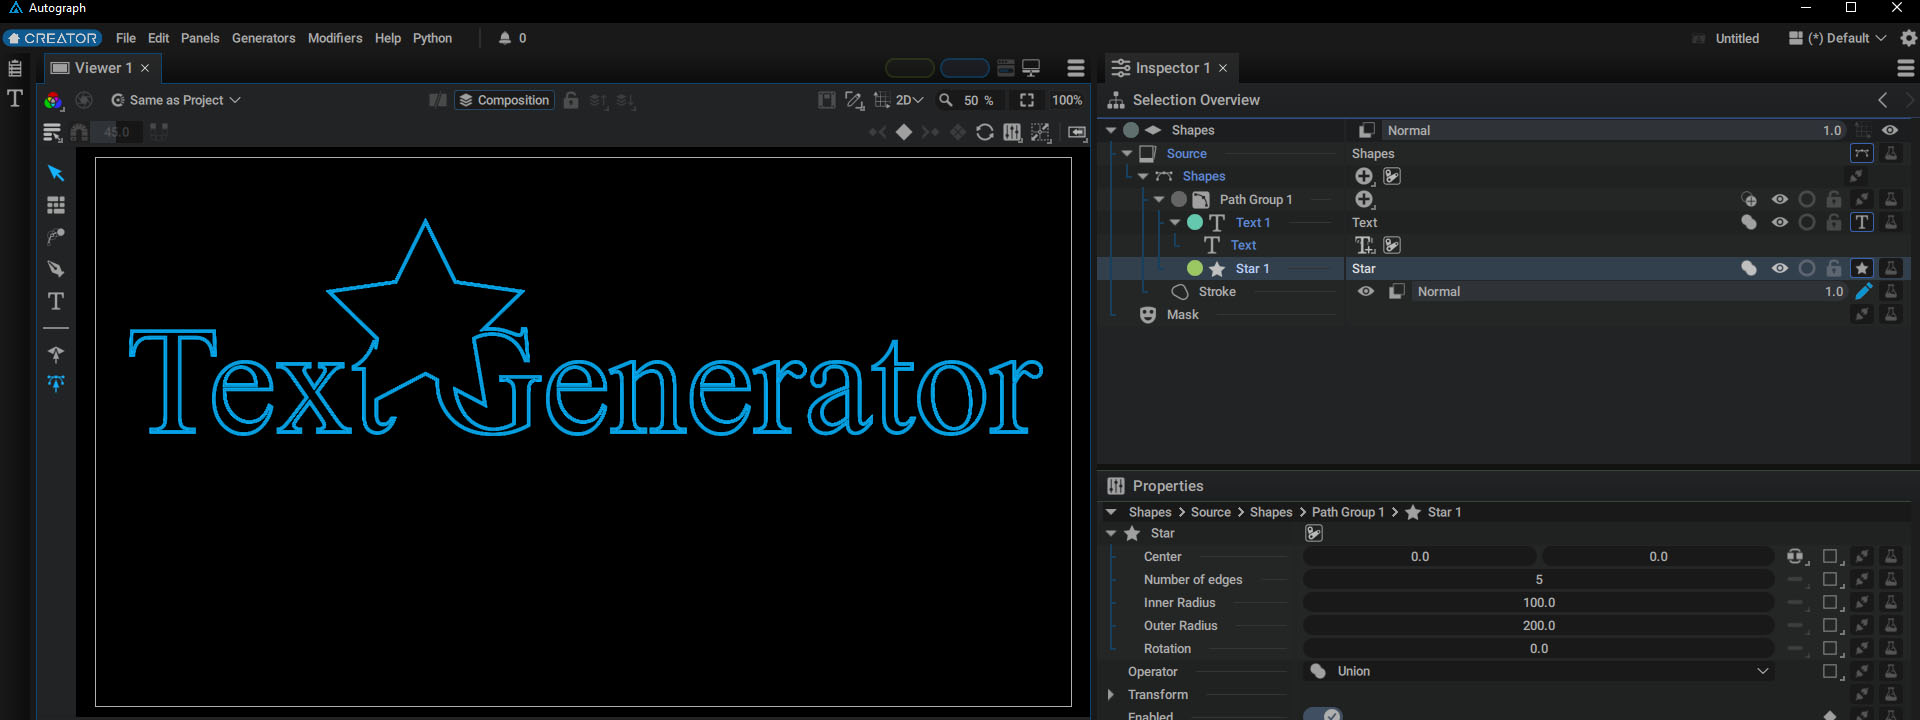Click the magnifier zoom icon

(946, 100)
